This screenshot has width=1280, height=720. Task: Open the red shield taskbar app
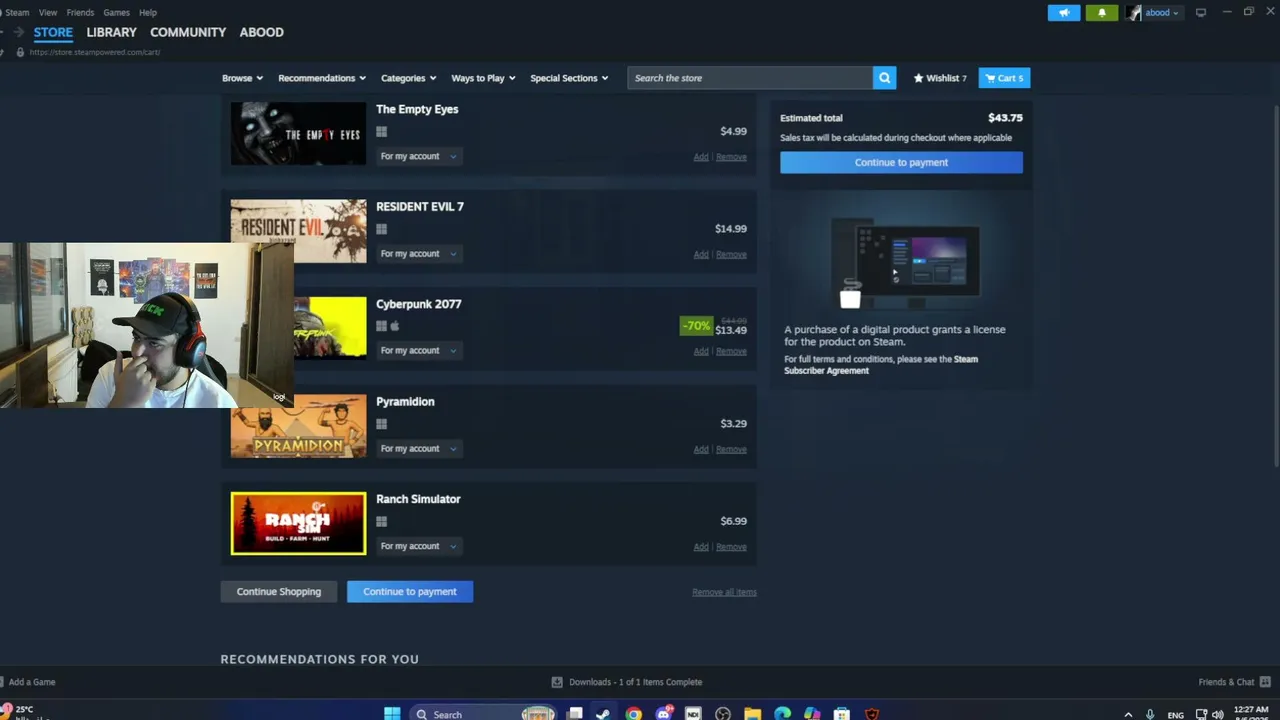click(x=872, y=714)
